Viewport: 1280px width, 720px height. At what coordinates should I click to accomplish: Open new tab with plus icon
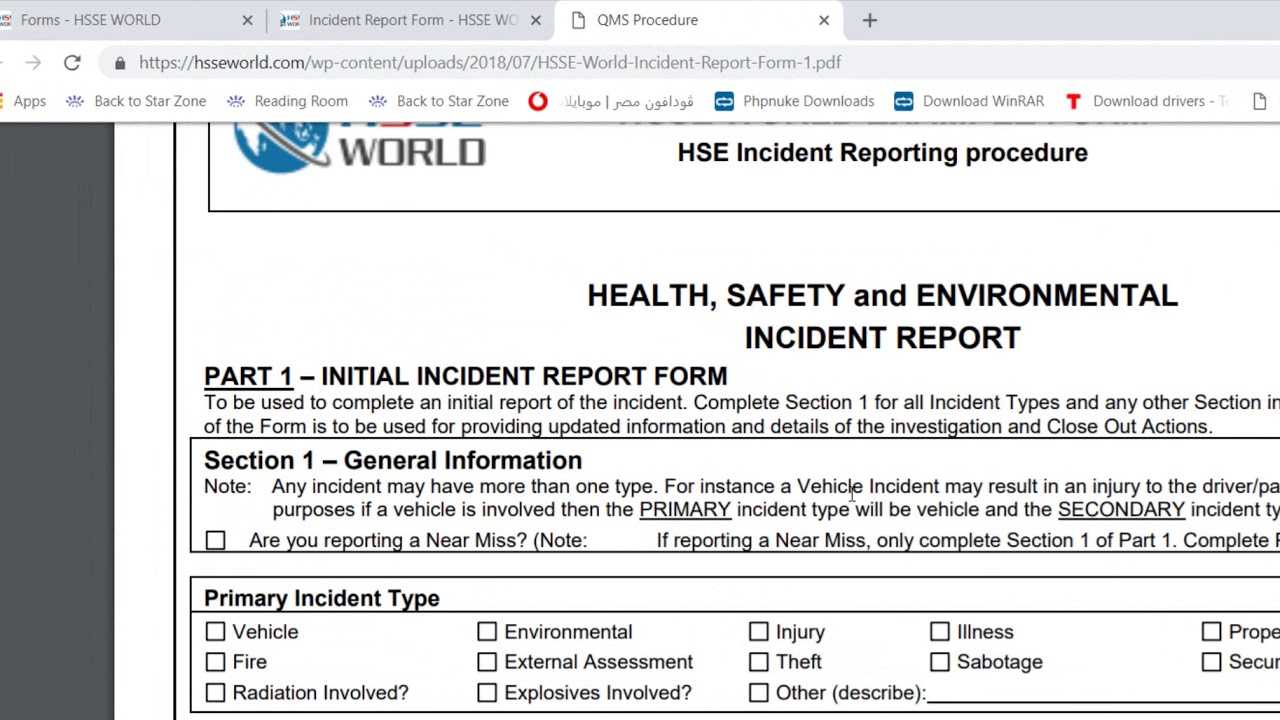(x=869, y=20)
